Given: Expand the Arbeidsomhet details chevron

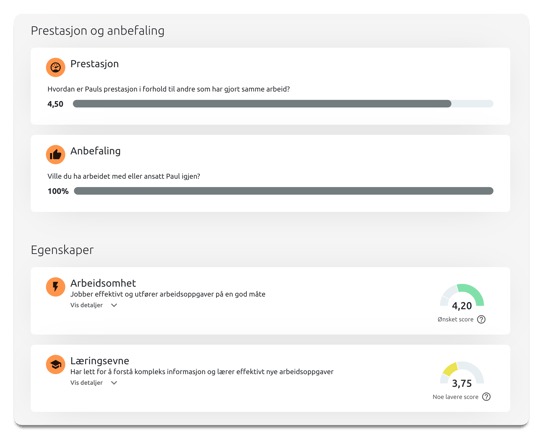Looking at the screenshot, I should pyautogui.click(x=114, y=305).
